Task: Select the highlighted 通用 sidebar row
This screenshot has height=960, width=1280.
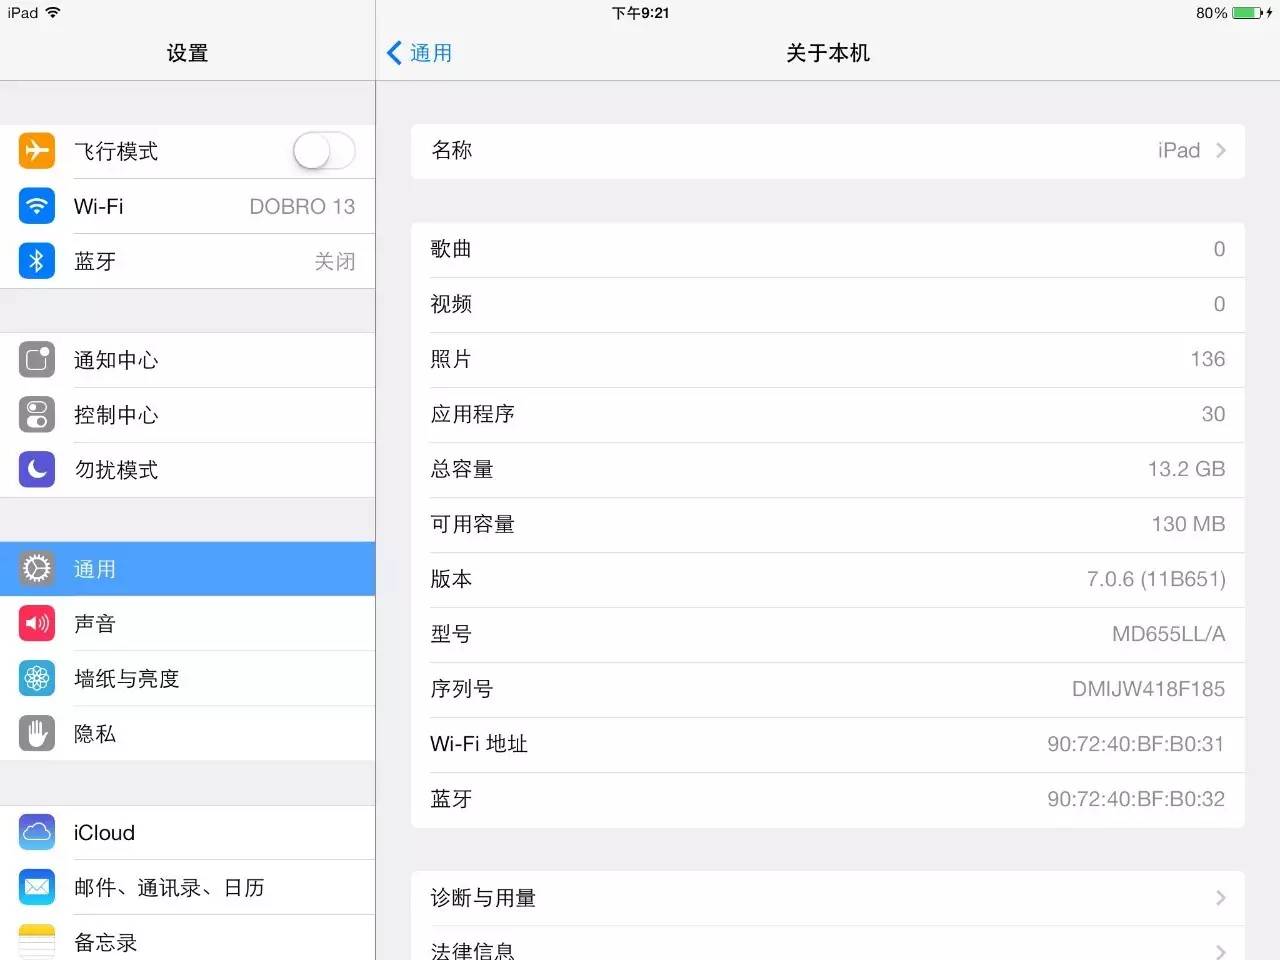Action: (x=188, y=569)
